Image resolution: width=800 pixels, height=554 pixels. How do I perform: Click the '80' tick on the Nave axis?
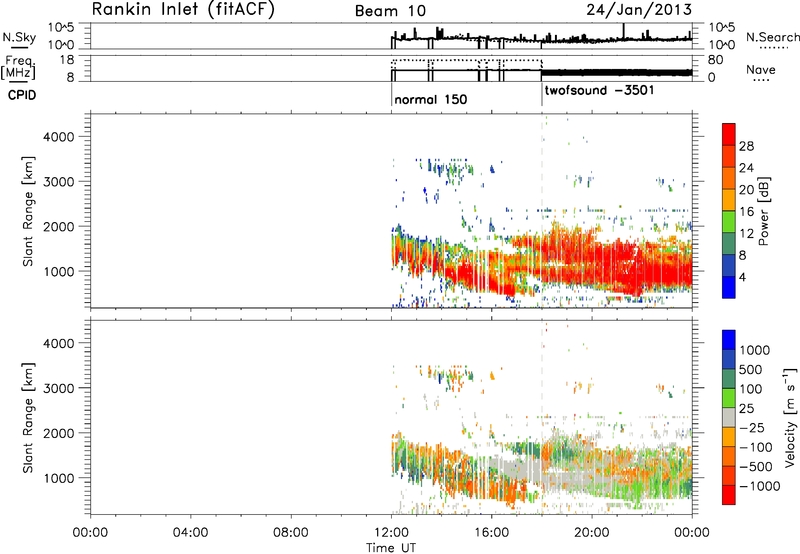pos(715,60)
